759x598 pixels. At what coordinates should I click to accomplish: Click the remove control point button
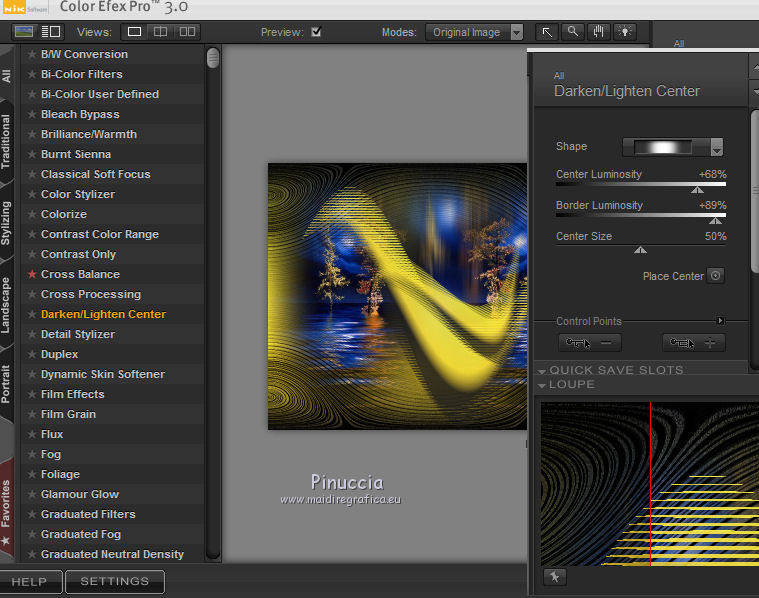click(589, 343)
